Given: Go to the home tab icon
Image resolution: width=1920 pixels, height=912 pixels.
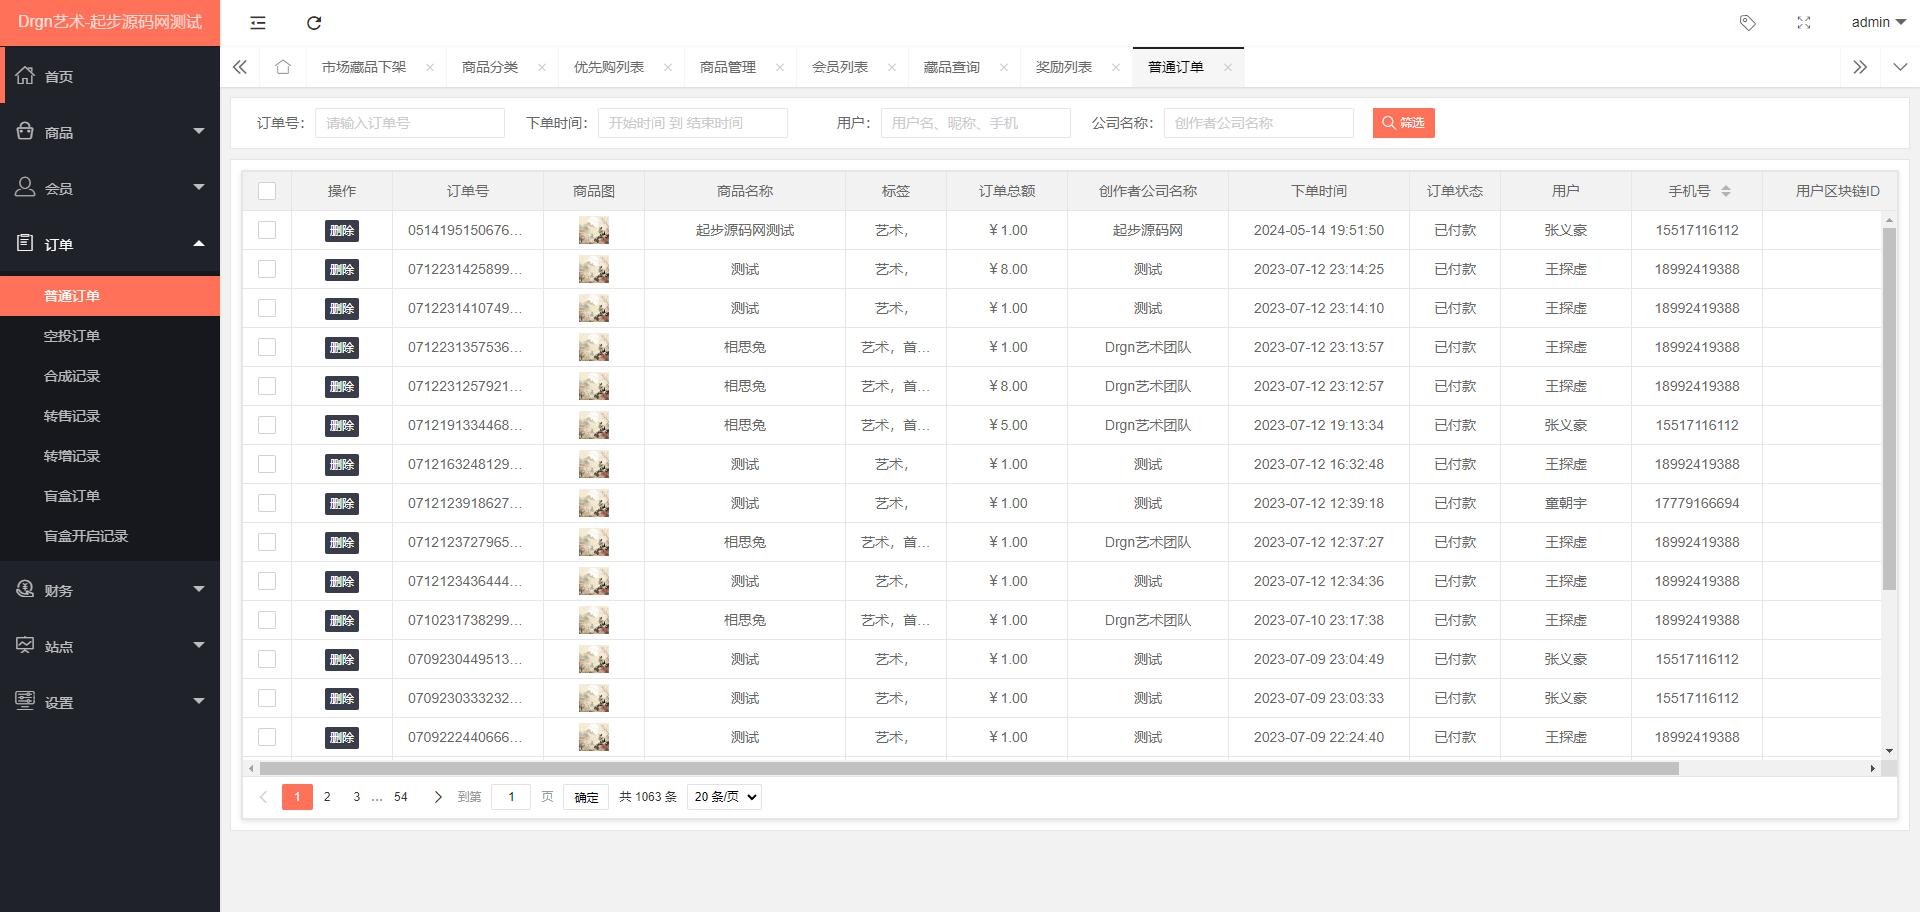Looking at the screenshot, I should point(283,67).
